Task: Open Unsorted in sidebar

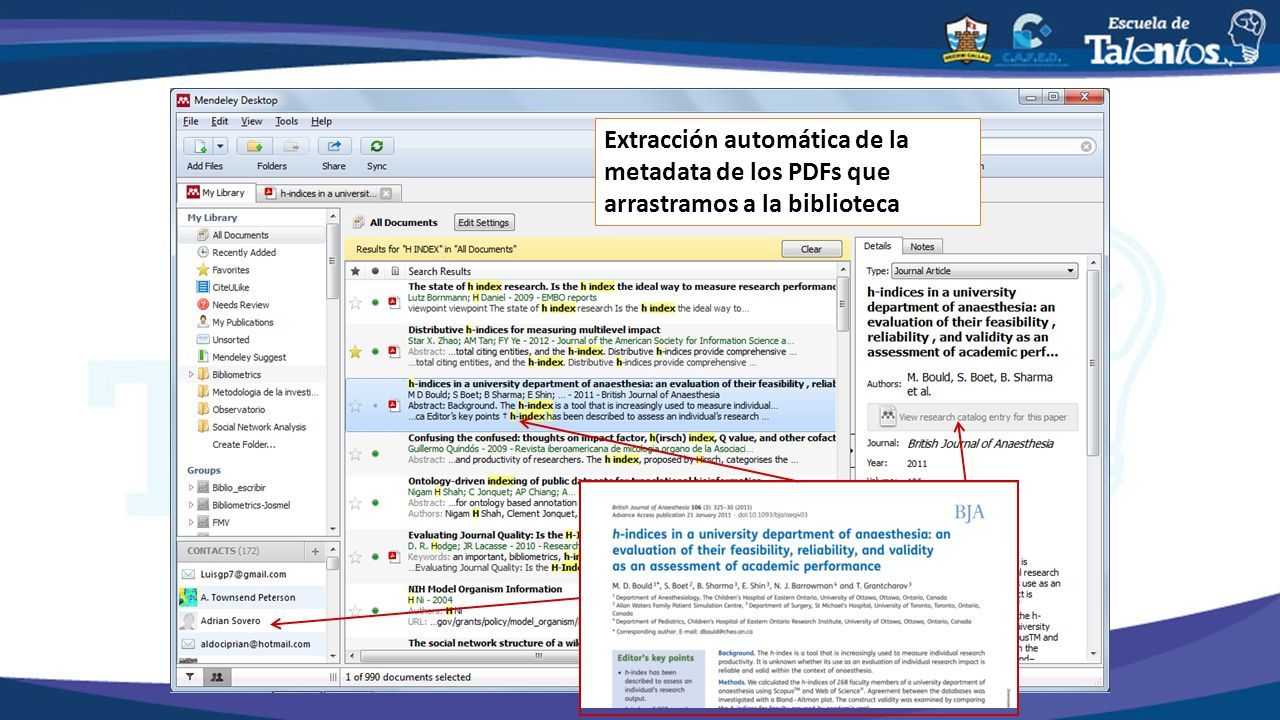Action: 230,340
